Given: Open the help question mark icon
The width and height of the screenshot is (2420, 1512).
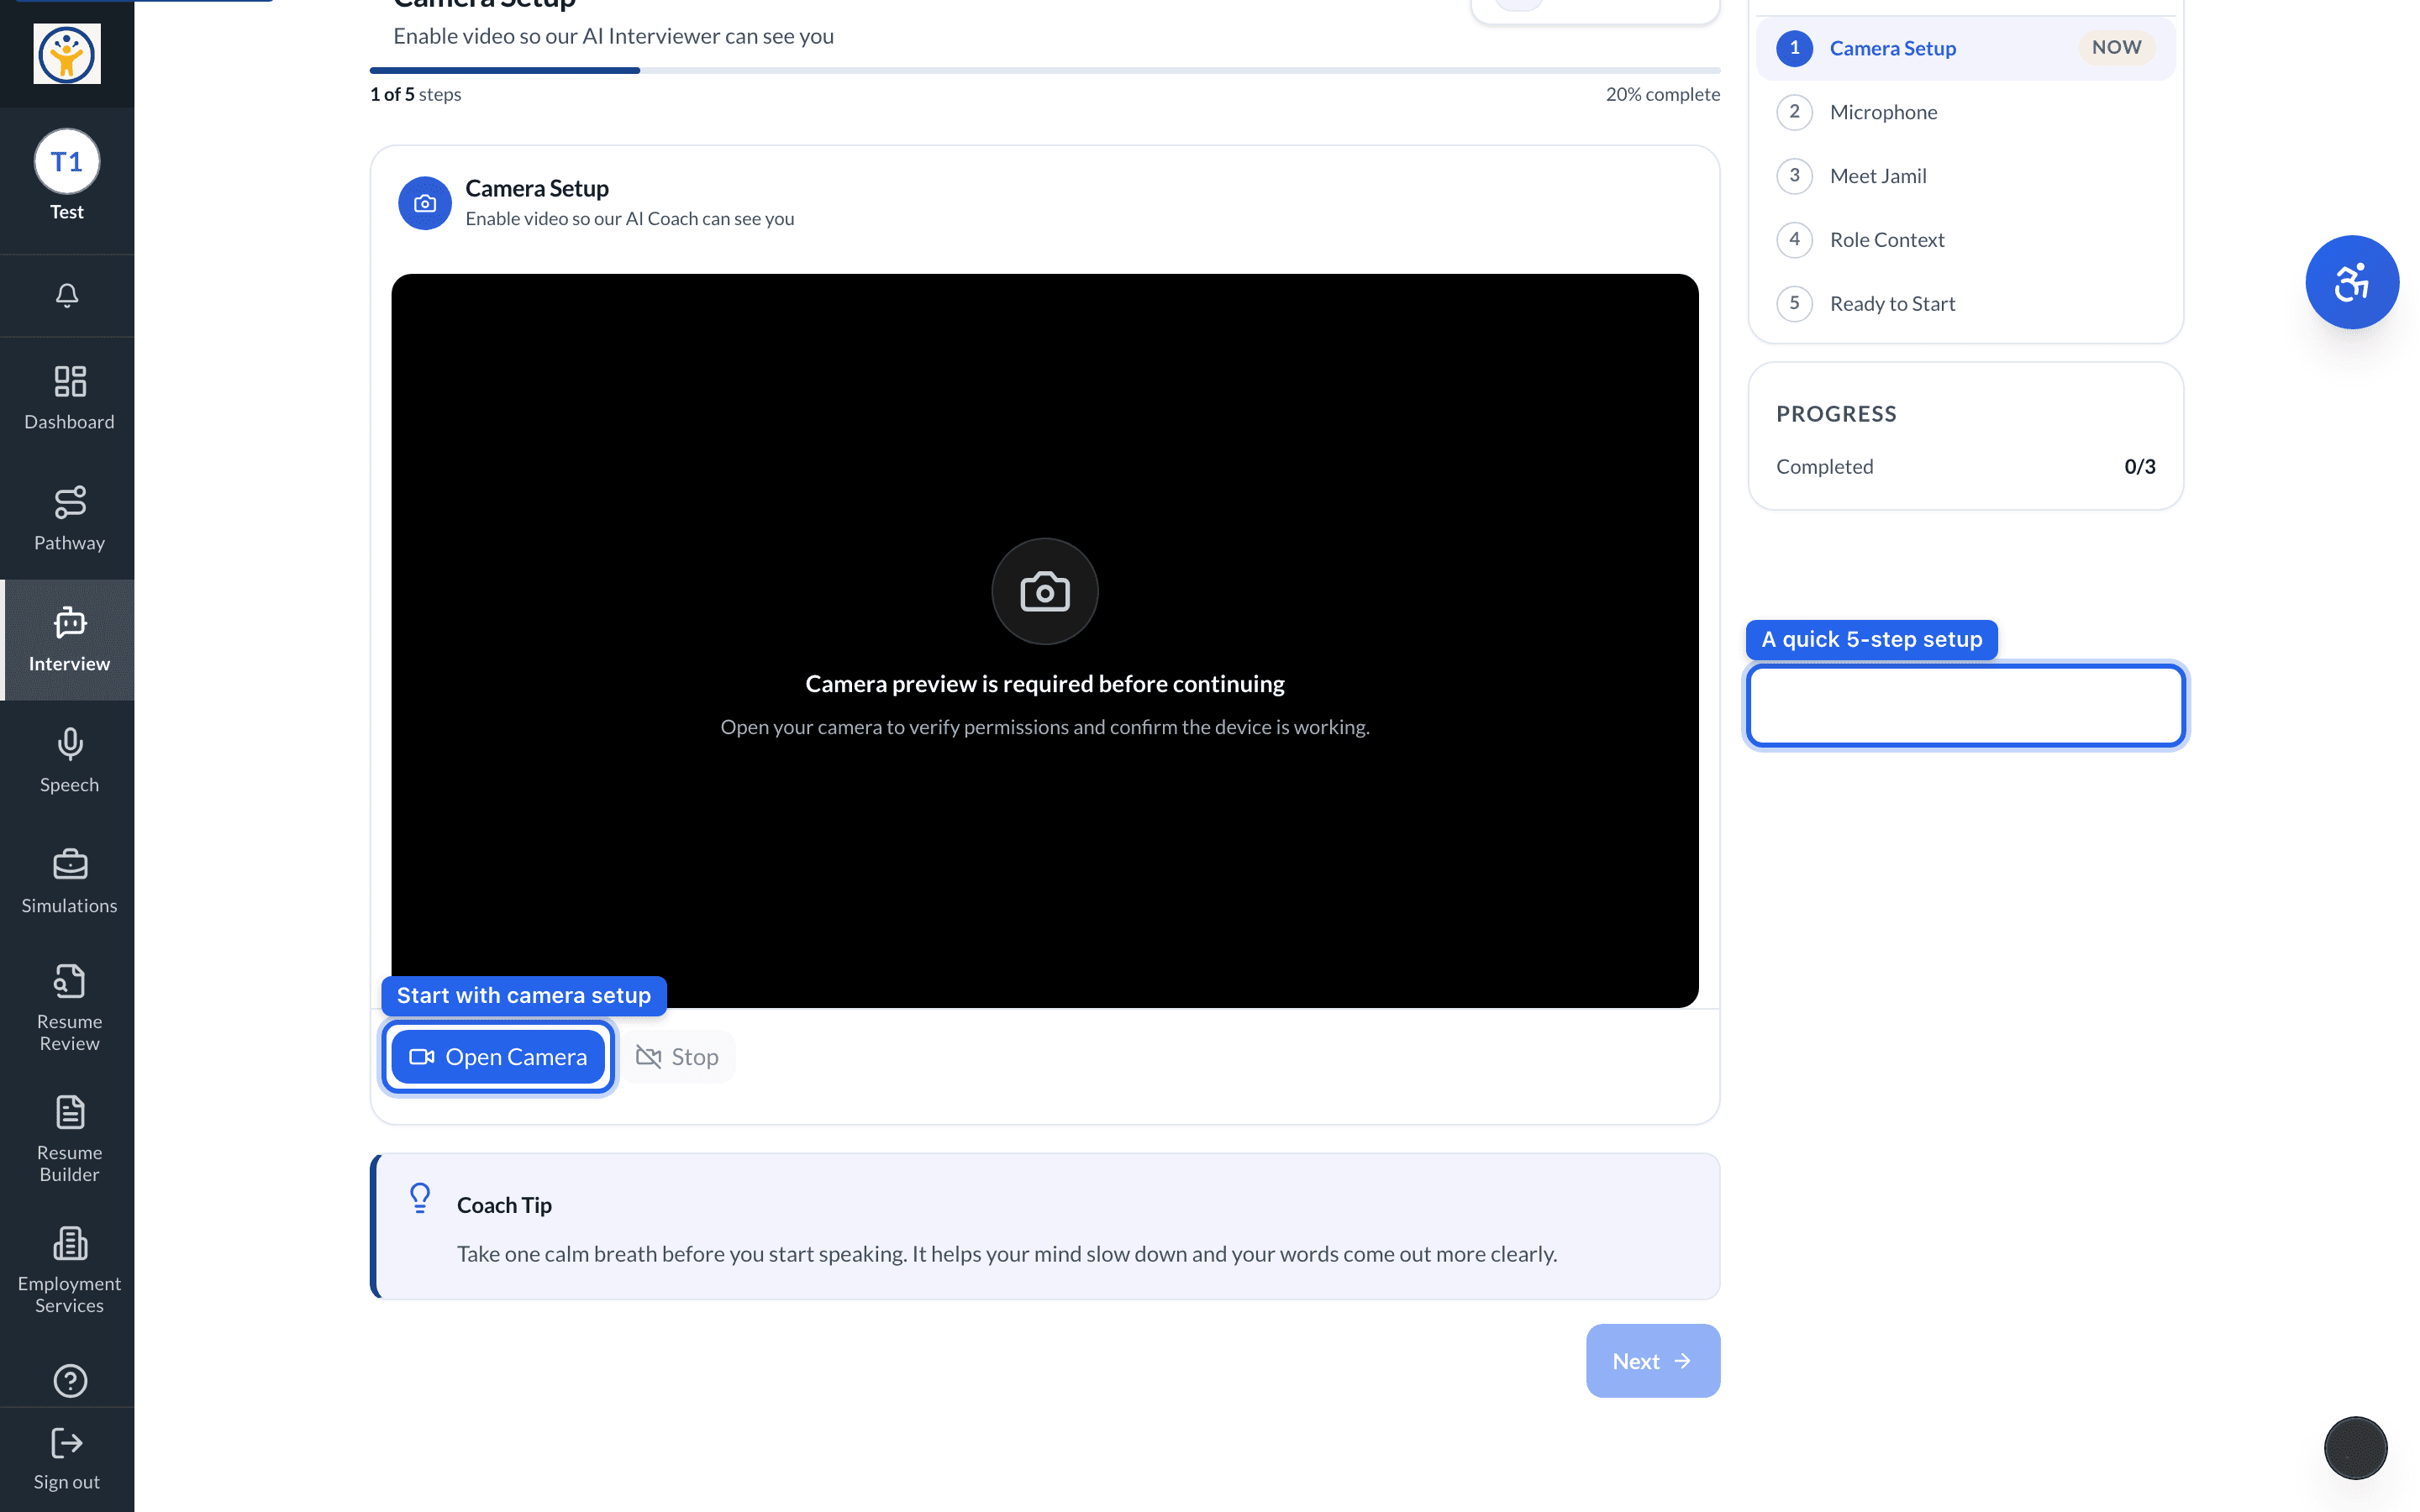Looking at the screenshot, I should (69, 1381).
